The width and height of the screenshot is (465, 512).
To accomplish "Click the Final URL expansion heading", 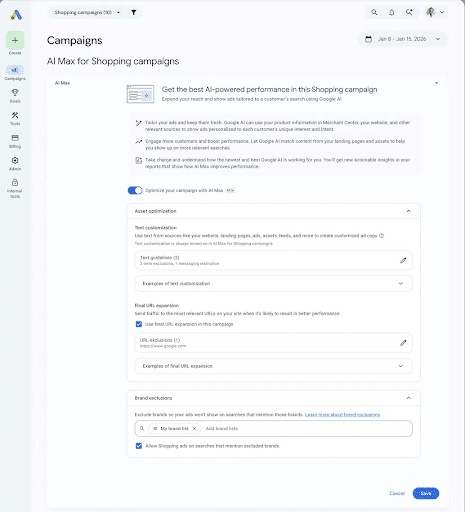I will pos(157,305).
